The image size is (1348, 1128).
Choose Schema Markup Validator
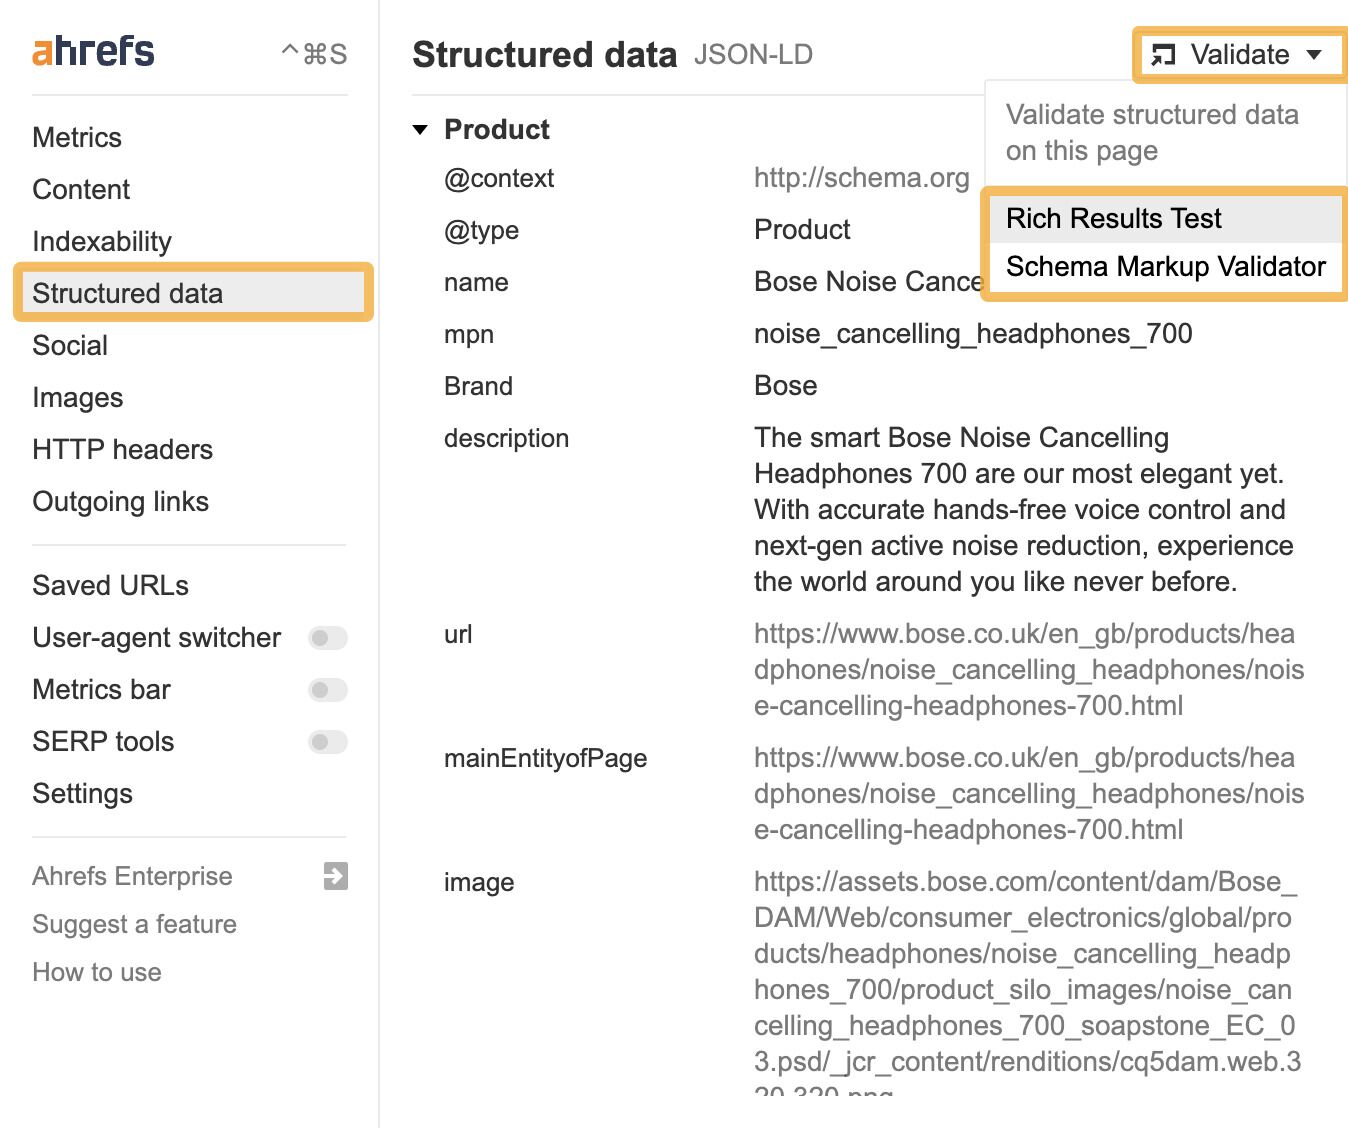(x=1165, y=266)
